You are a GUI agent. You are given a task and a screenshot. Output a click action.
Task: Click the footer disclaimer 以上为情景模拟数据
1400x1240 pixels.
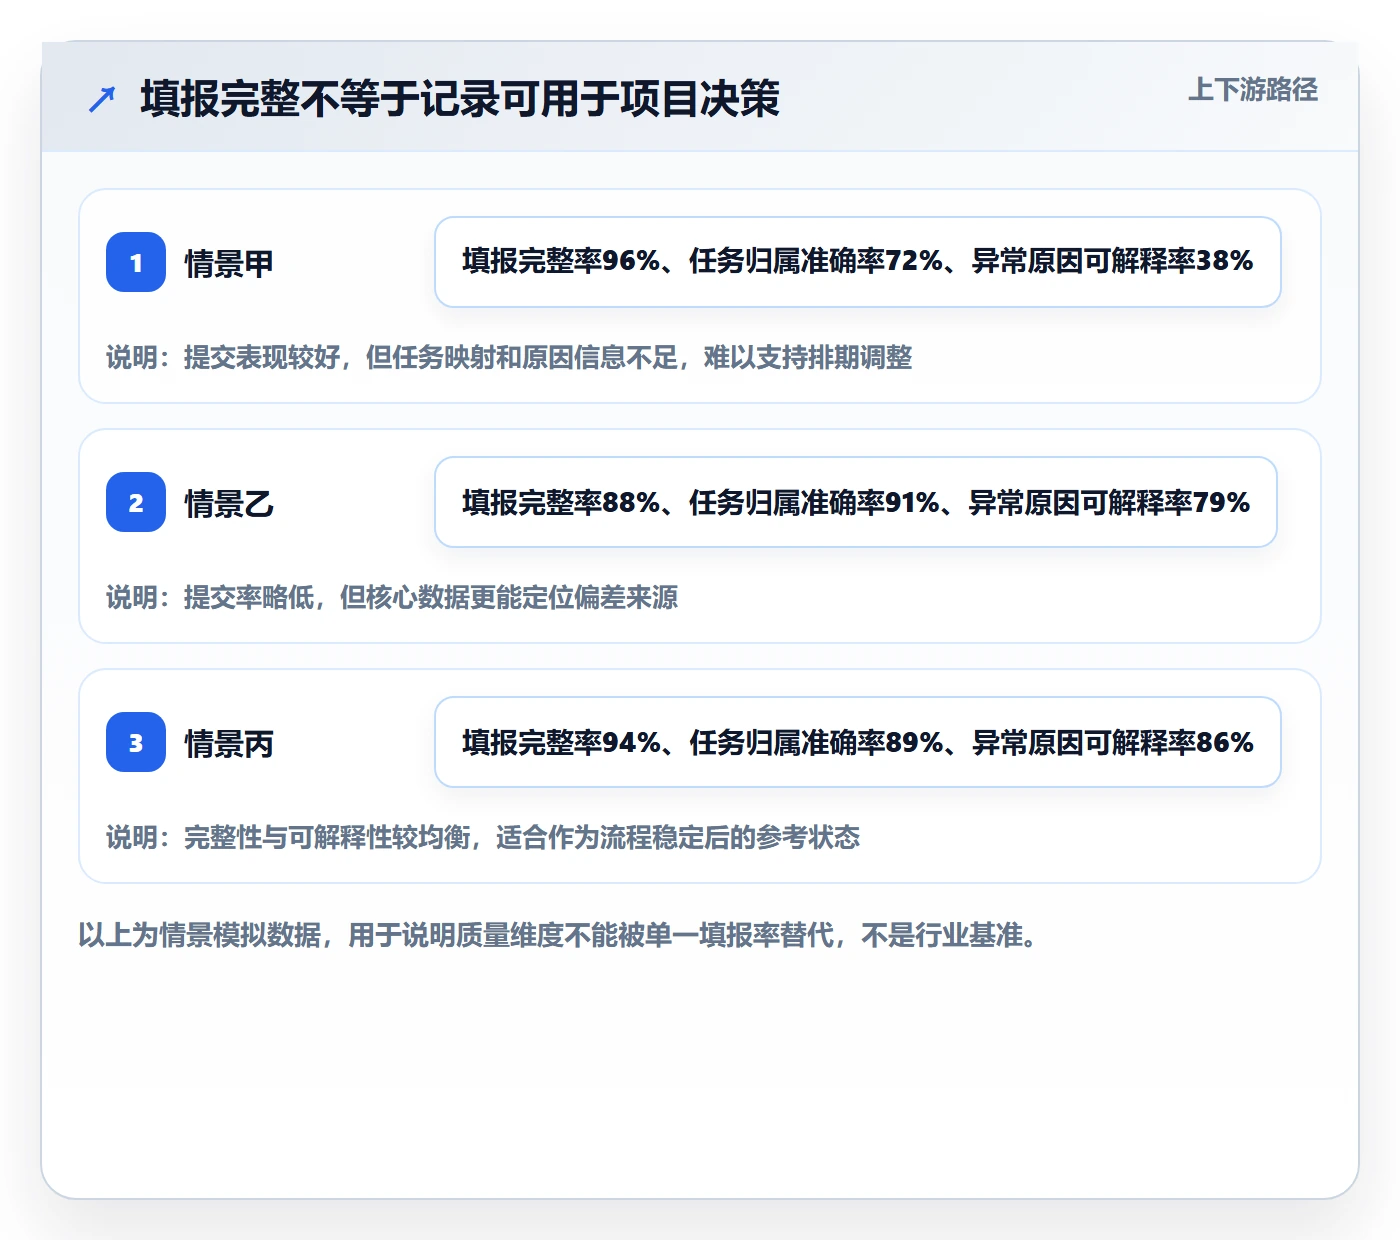point(559,936)
